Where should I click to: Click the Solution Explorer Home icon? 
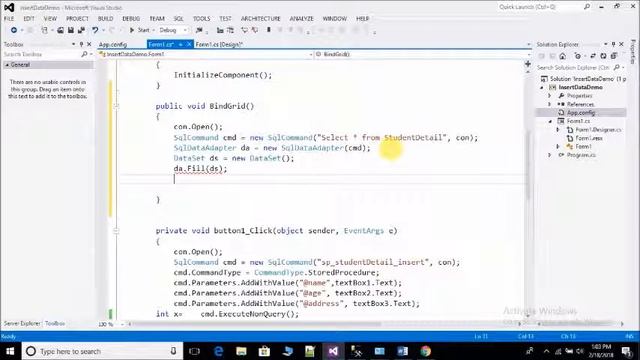pyautogui.click(x=562, y=56)
